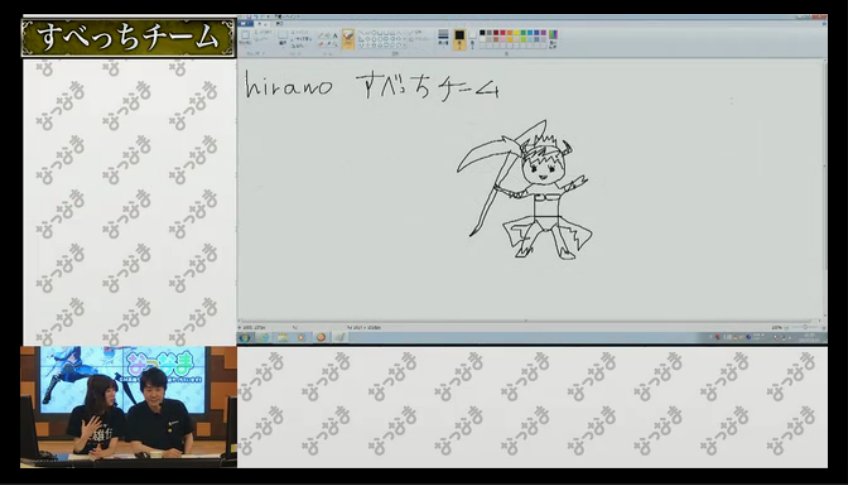Screen dimensions: 848x485
Task: Select the Color 2 box
Action: pyautogui.click(x=473, y=39)
